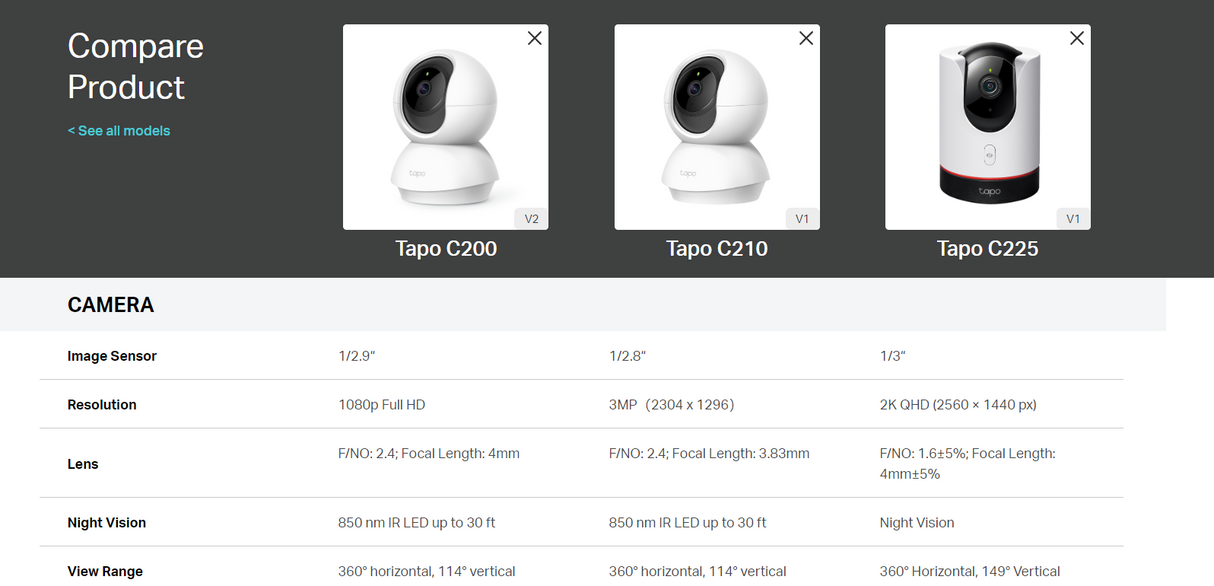This screenshot has height=586, width=1214.
Task: Click the Tapo C200 product photo
Action: click(x=445, y=127)
